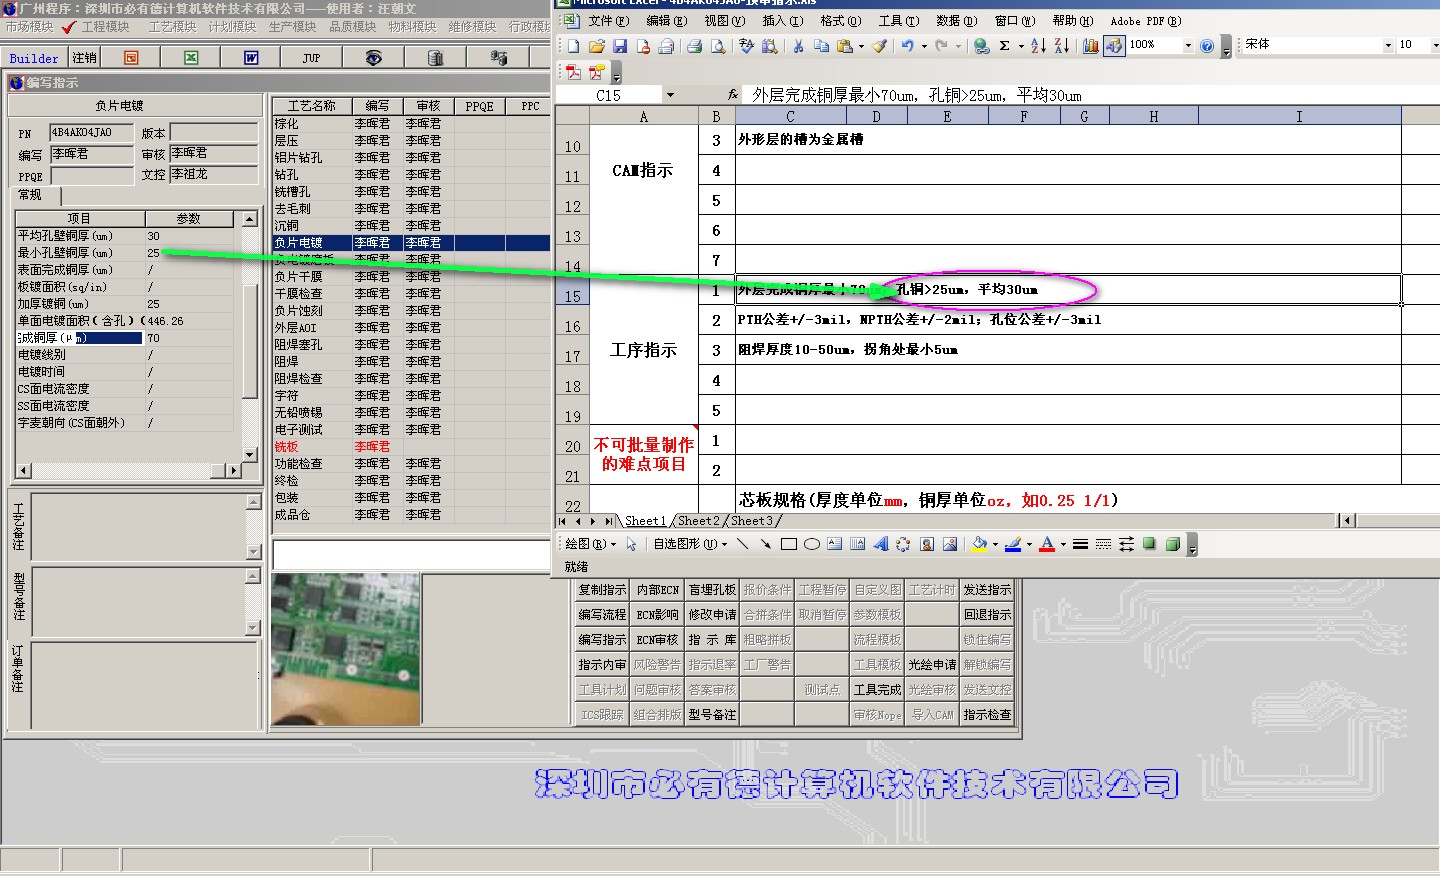Insert WordArt from the drawing toolbar
This screenshot has height=876, width=1440.
[x=880, y=544]
